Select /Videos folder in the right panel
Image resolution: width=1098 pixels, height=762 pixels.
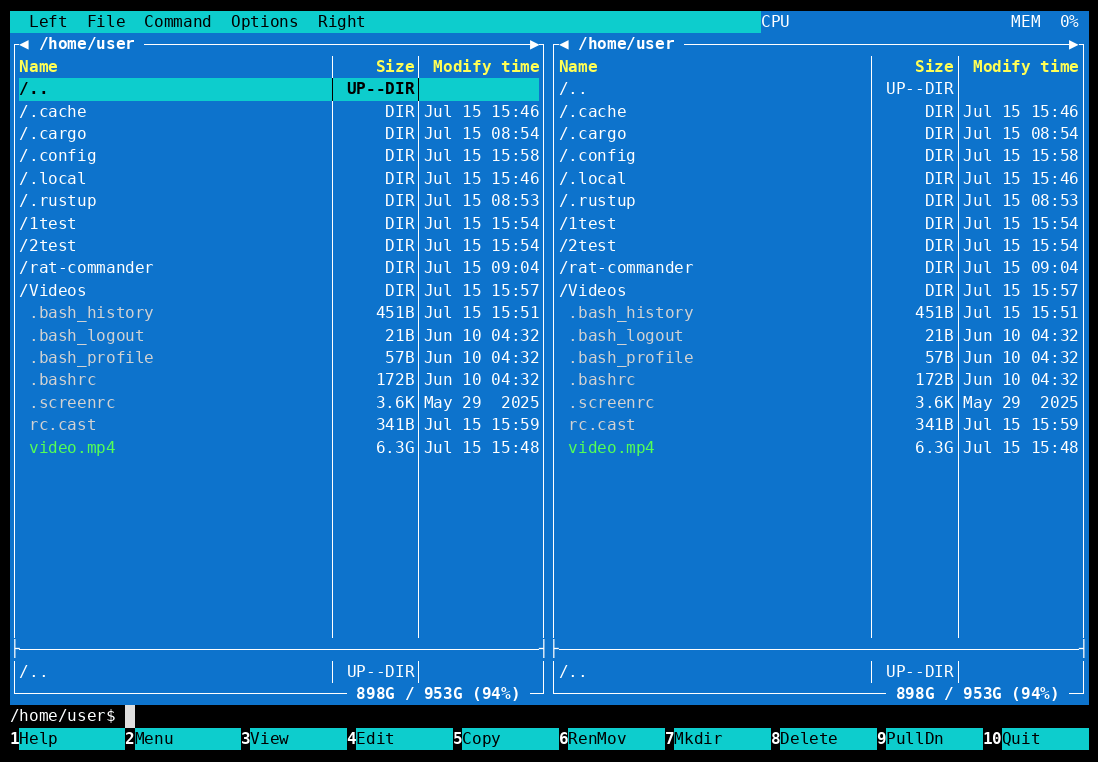point(819,290)
